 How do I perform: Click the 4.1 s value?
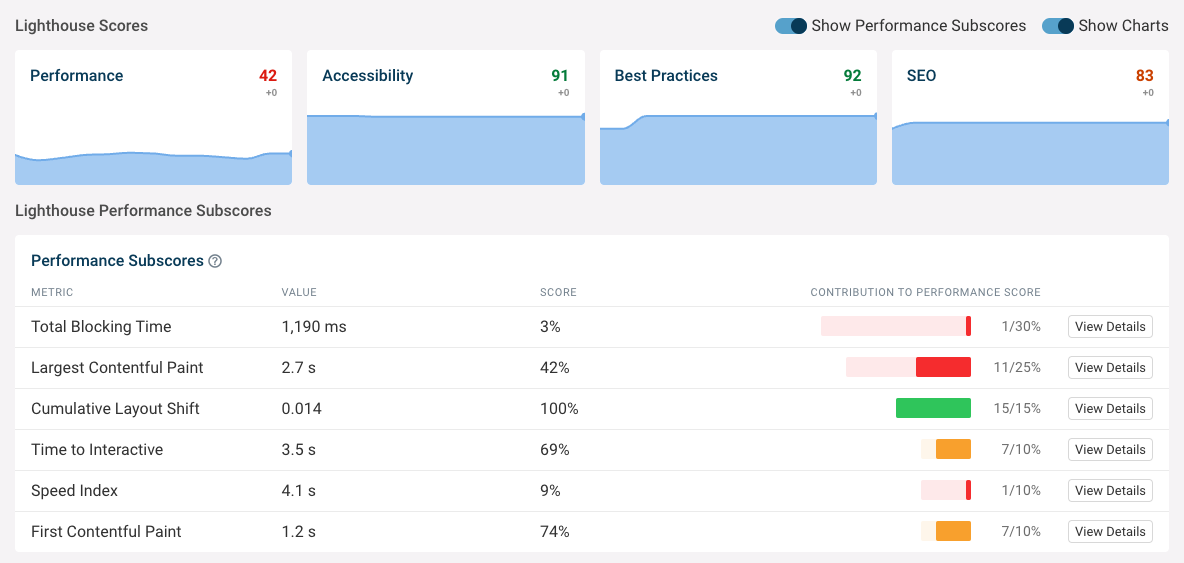coord(298,491)
